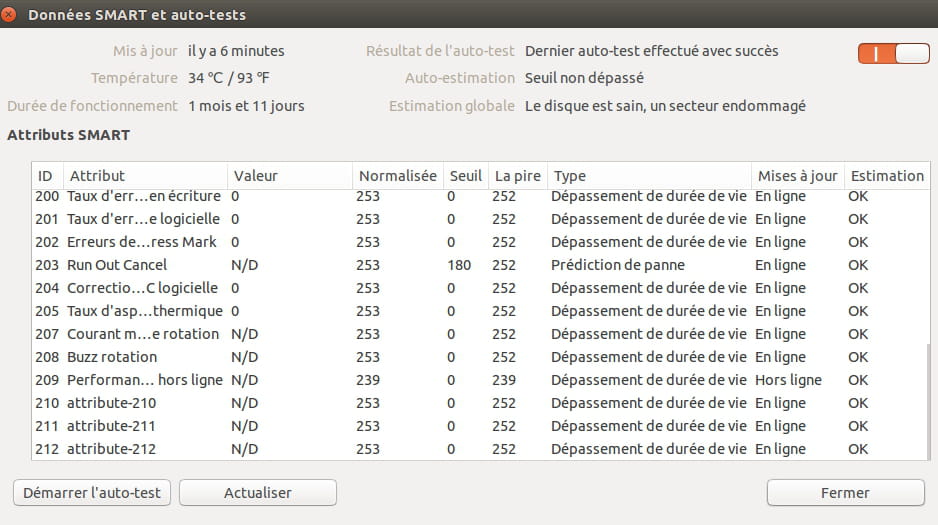Click the Actualiser button
Viewport: 938px width, 525px height.
pyautogui.click(x=258, y=493)
